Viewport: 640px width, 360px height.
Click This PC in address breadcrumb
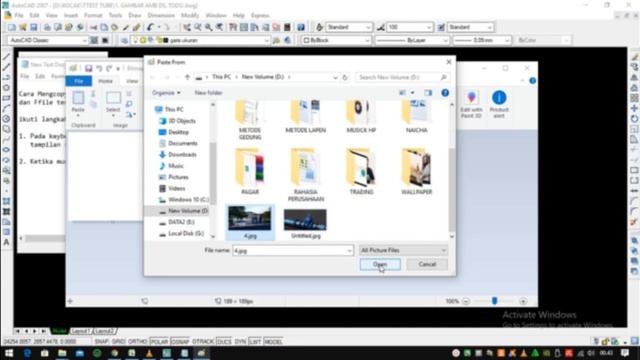click(221, 77)
